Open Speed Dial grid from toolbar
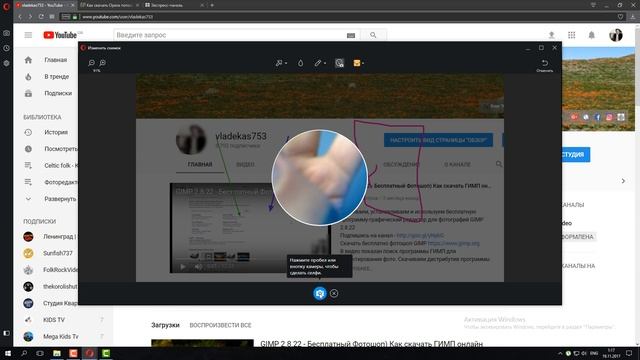Image resolution: width=640 pixels, height=360 pixels. [52, 17]
